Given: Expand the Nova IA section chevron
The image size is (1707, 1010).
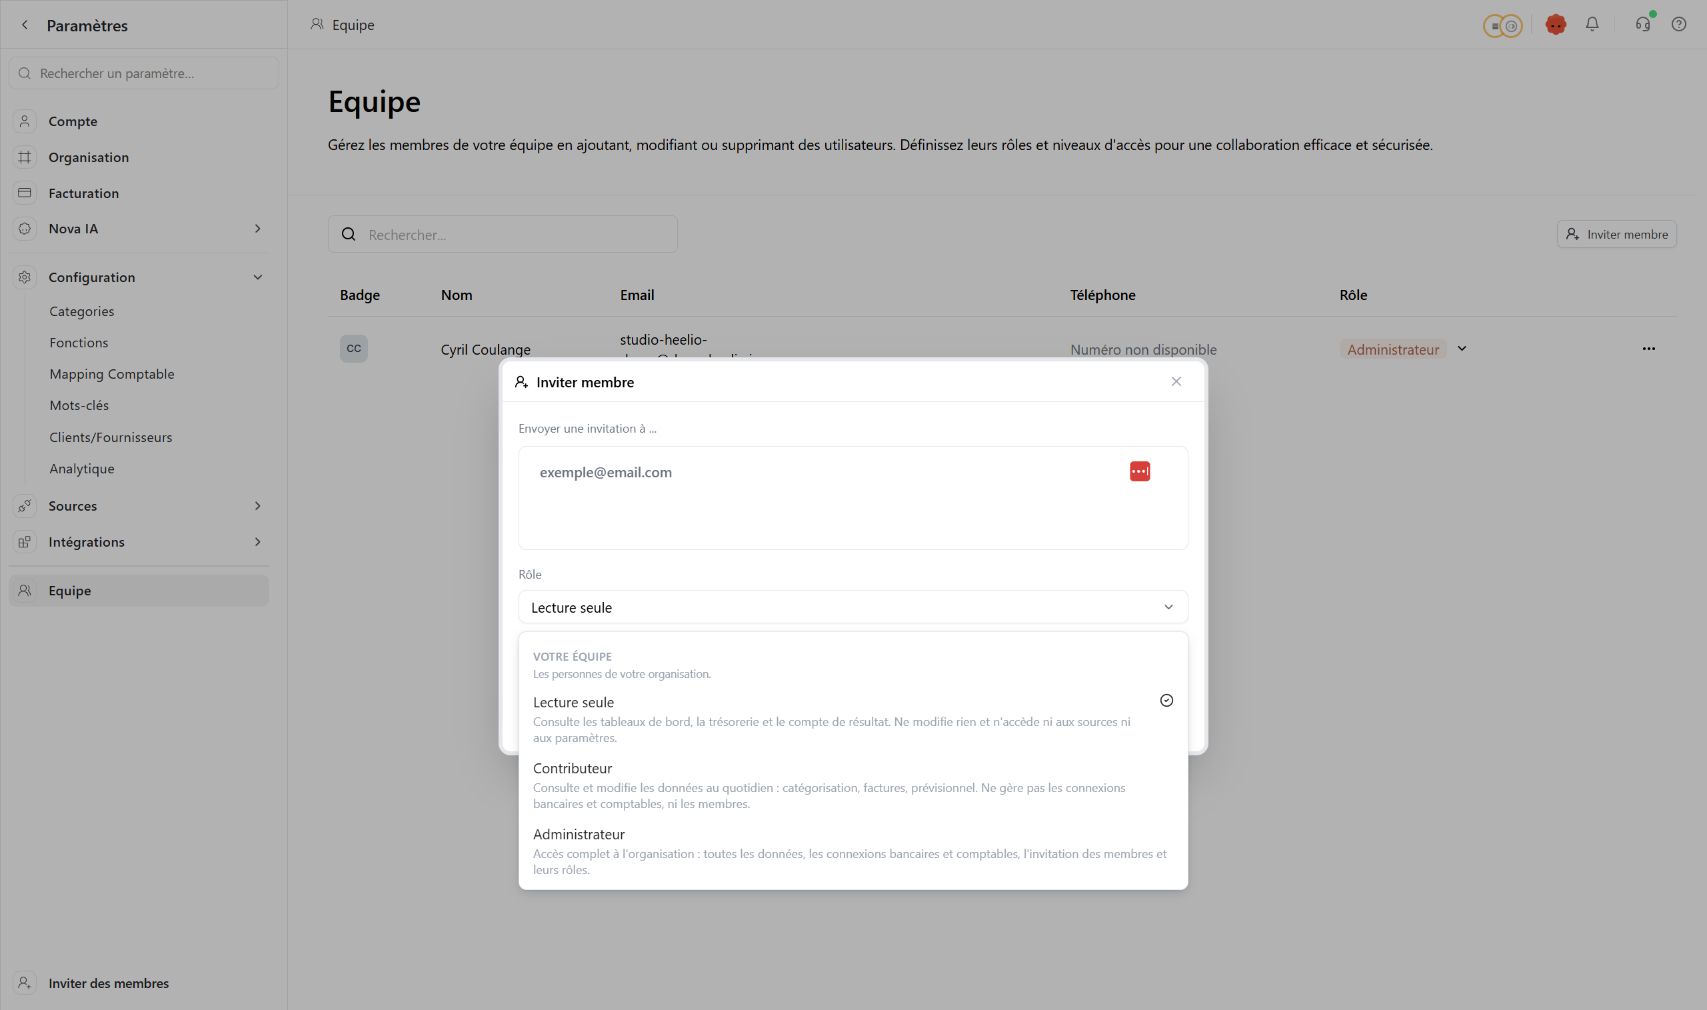Looking at the screenshot, I should 258,229.
